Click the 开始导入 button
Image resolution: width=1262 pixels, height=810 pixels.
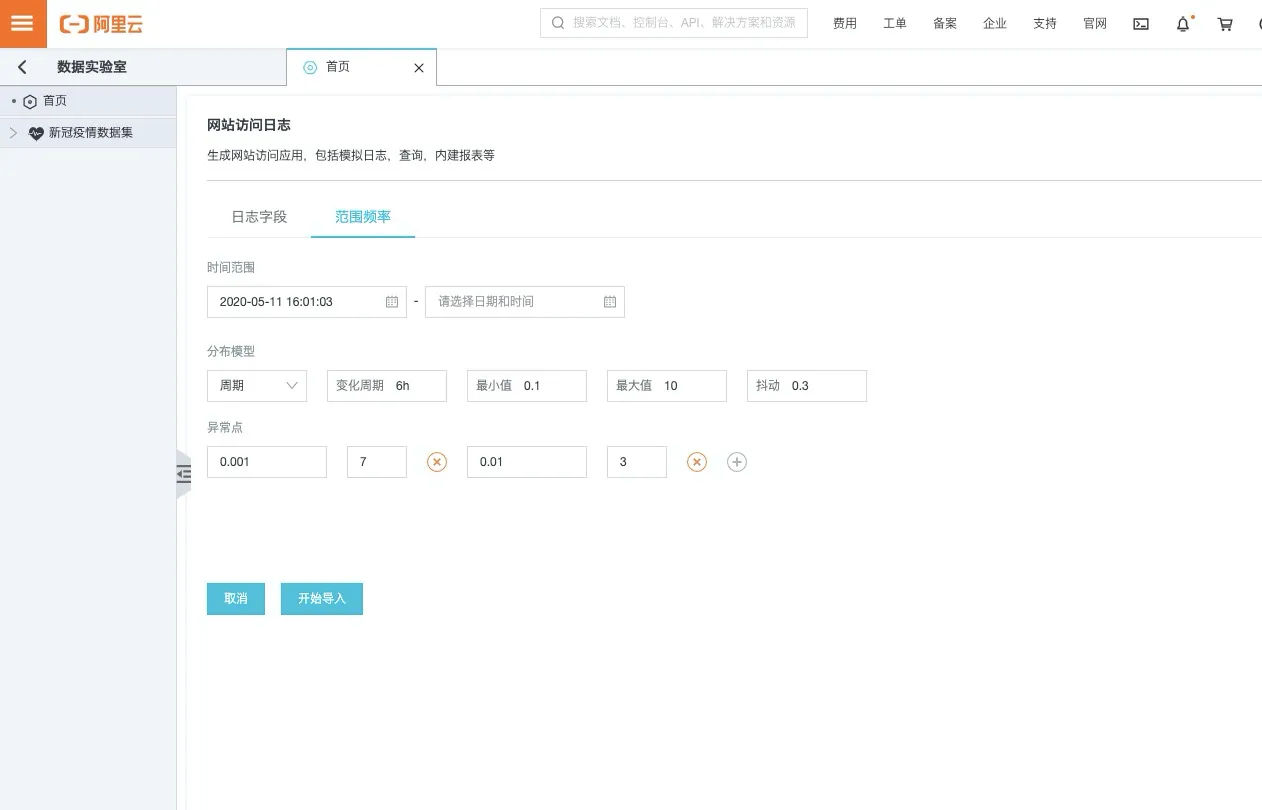pos(322,599)
